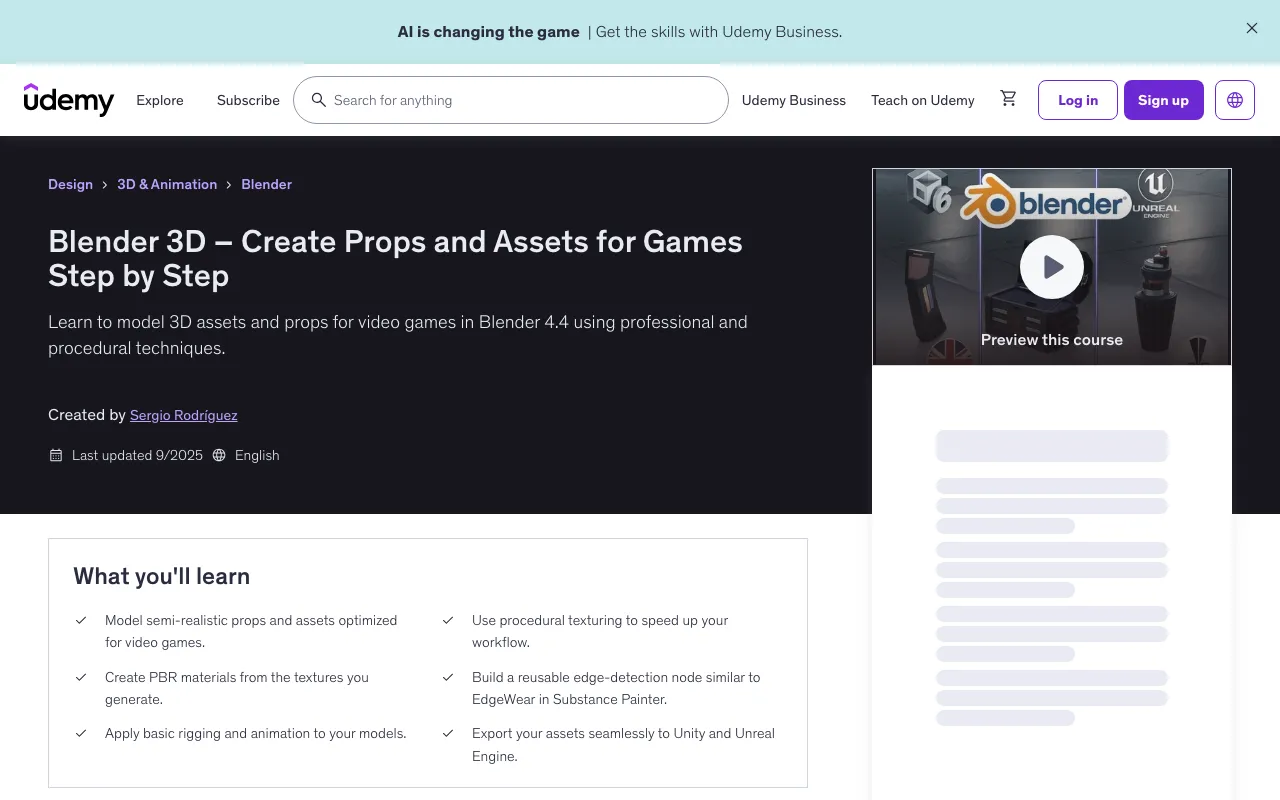This screenshot has width=1280, height=800.
Task: Open the Subscribe menu
Action: pyautogui.click(x=248, y=100)
